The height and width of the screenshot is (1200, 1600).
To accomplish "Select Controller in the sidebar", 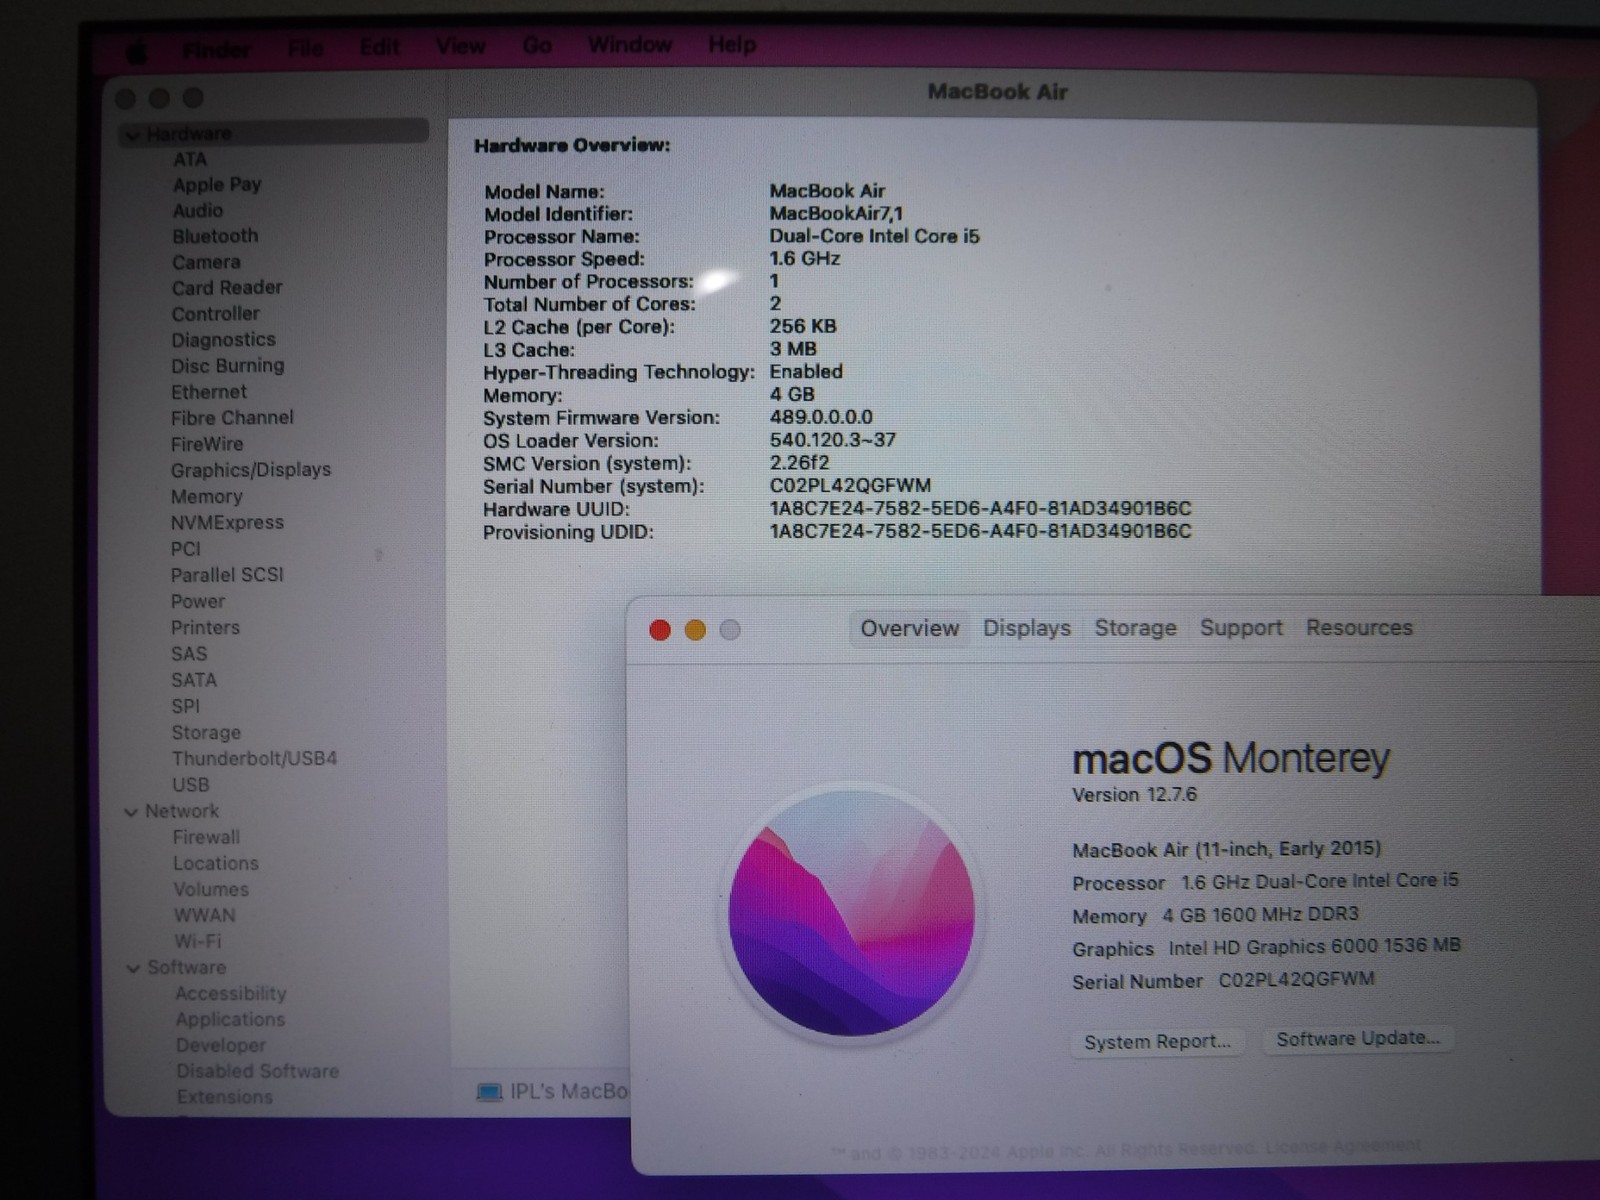I will click(x=215, y=314).
